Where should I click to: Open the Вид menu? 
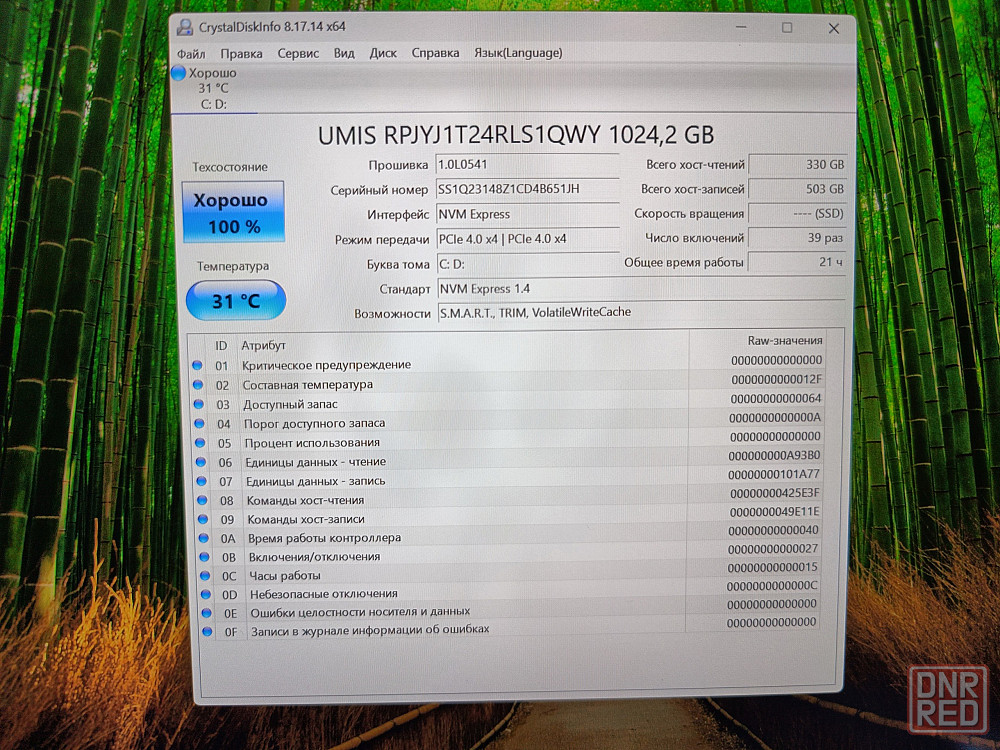[344, 53]
